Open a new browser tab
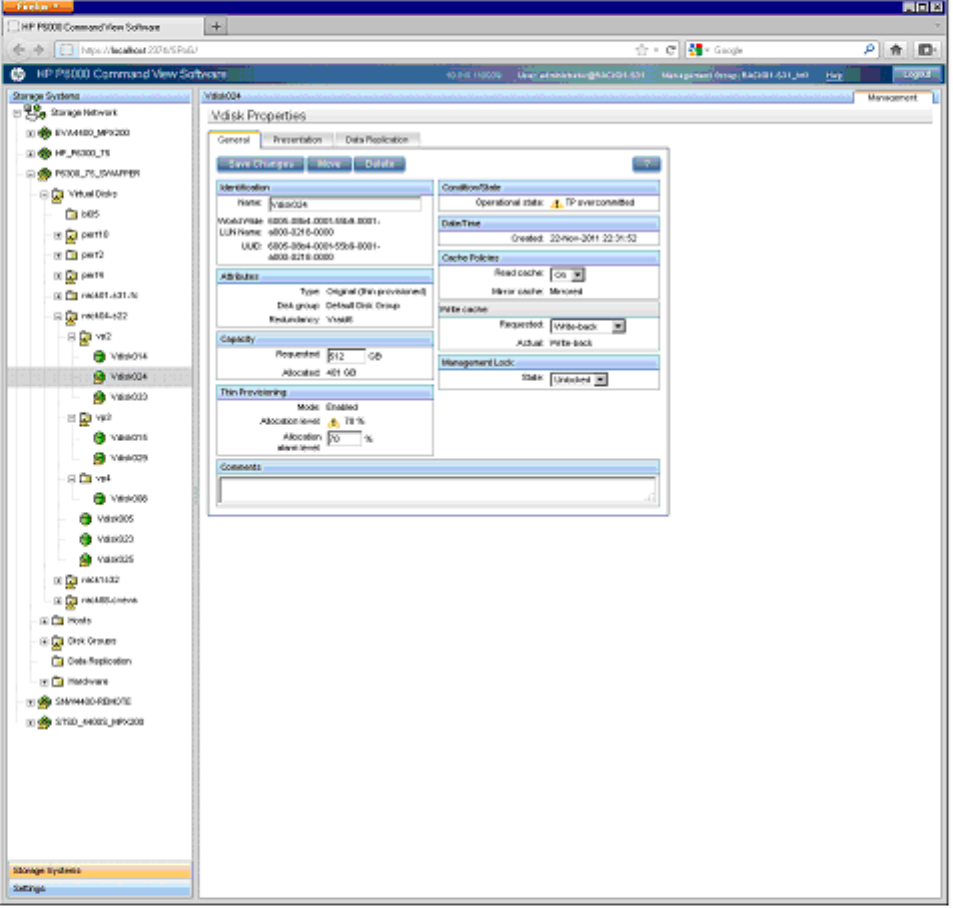Viewport: 953px width, 908px height. 216,26
